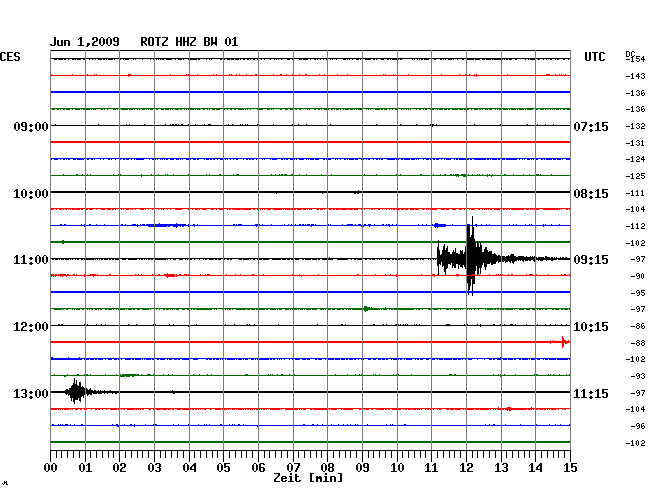Screen dimensions: 650x494
Task: Click the 06 minute axis label
Action: (258, 468)
